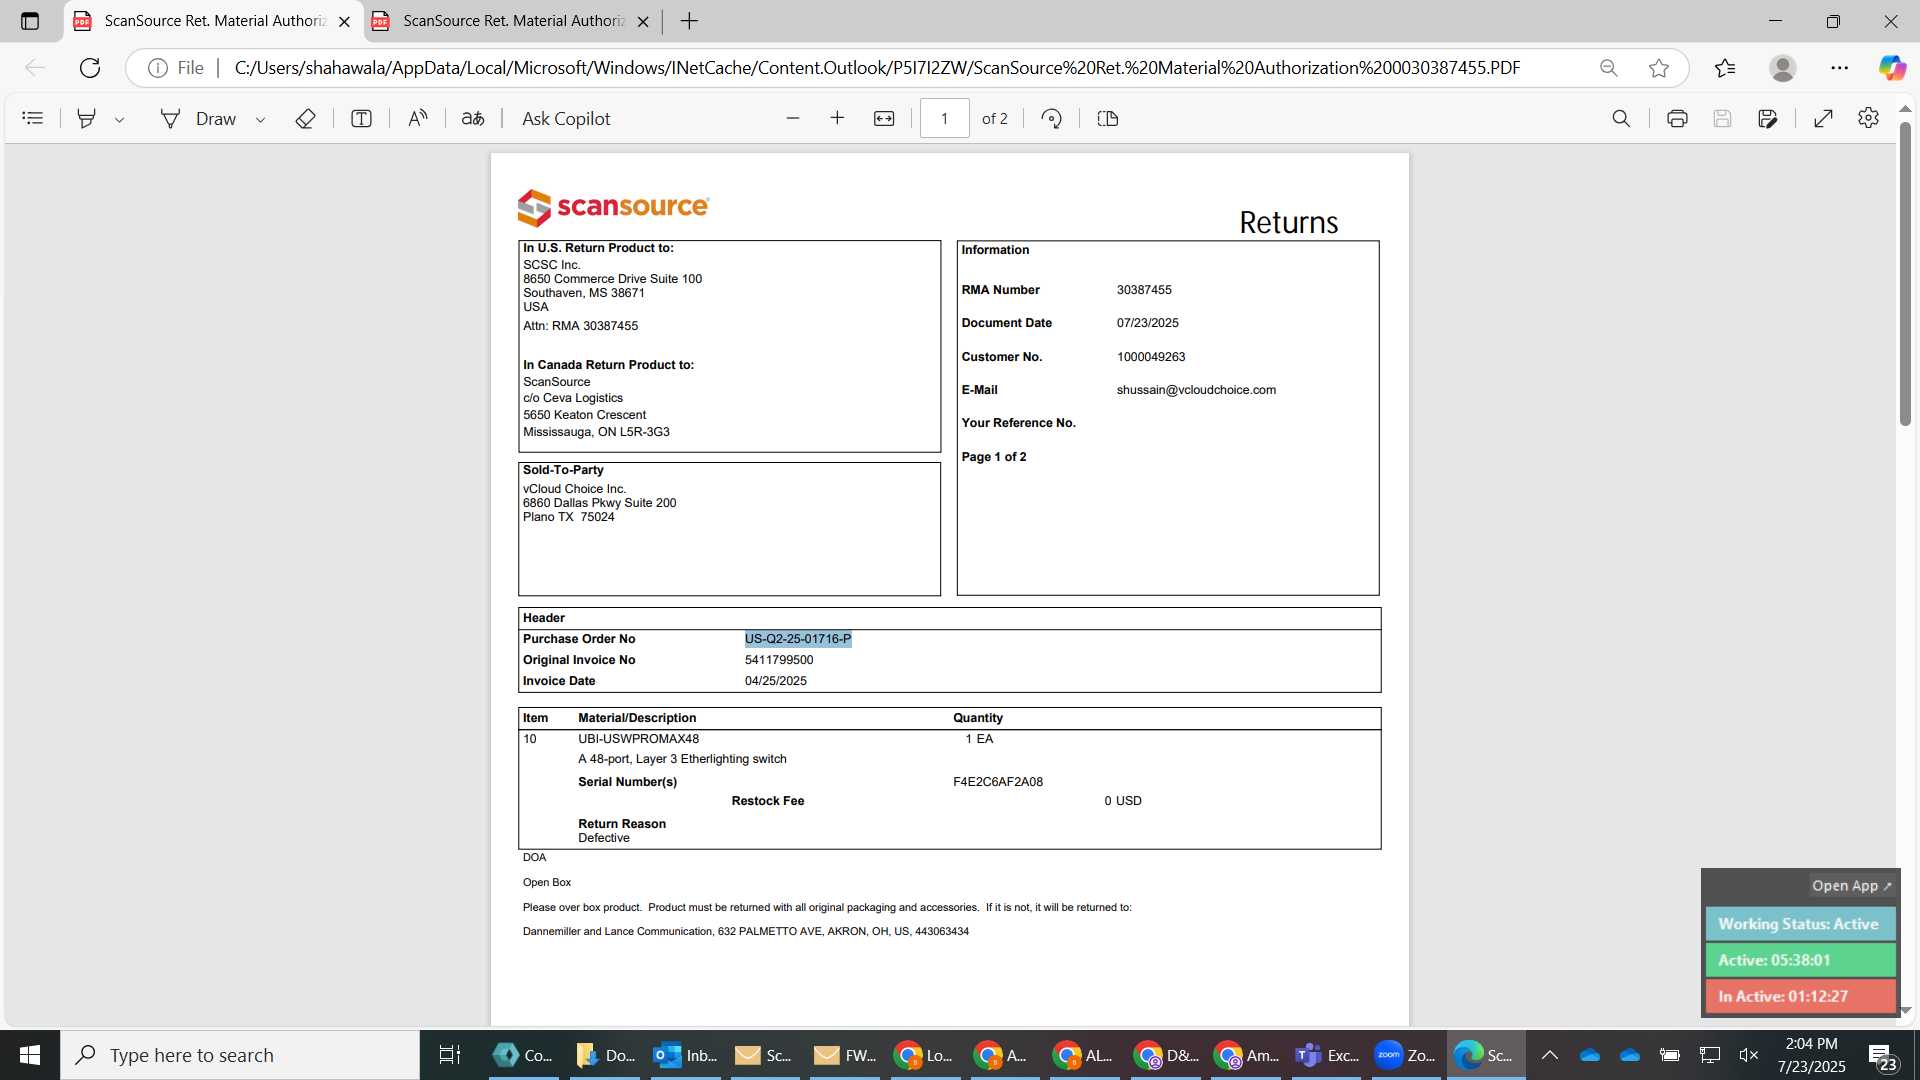
Task: Click the In Active 01:12:27 timer
Action: [x=1800, y=996]
